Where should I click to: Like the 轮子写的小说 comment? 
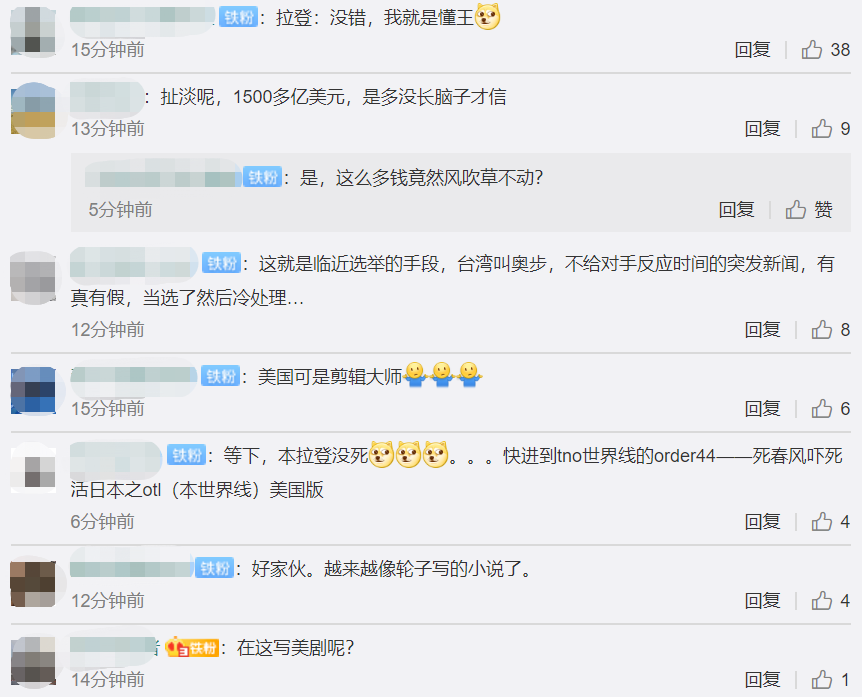coord(821,600)
